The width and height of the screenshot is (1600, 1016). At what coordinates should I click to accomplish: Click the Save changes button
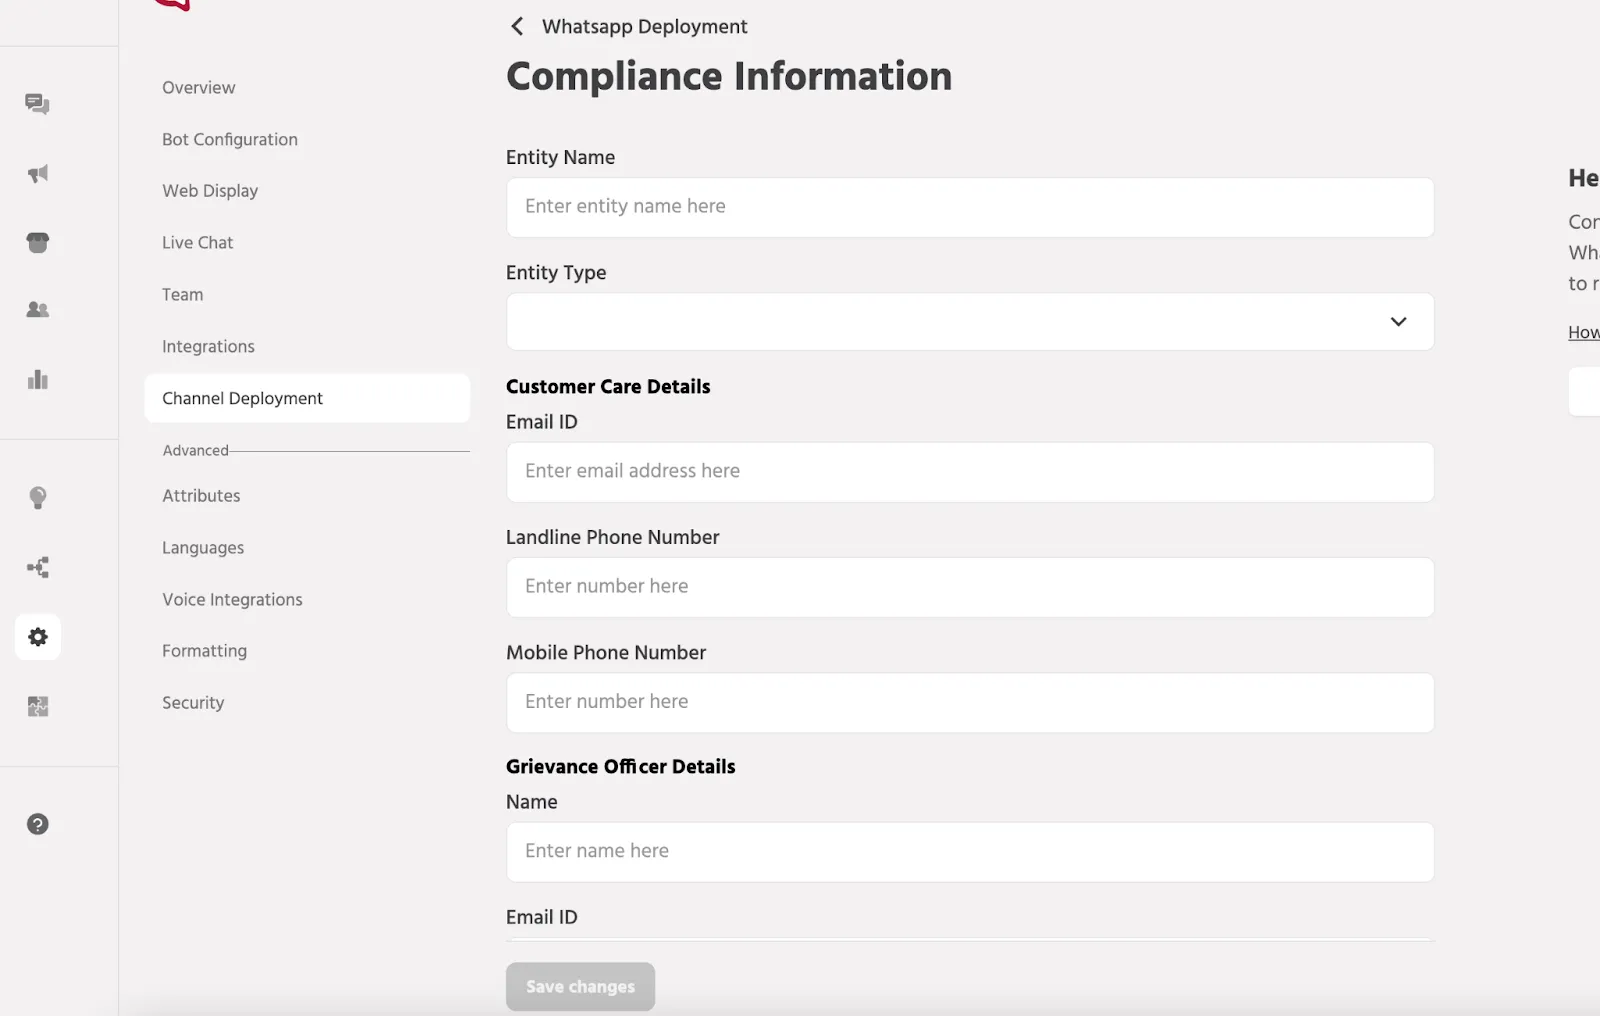(580, 987)
